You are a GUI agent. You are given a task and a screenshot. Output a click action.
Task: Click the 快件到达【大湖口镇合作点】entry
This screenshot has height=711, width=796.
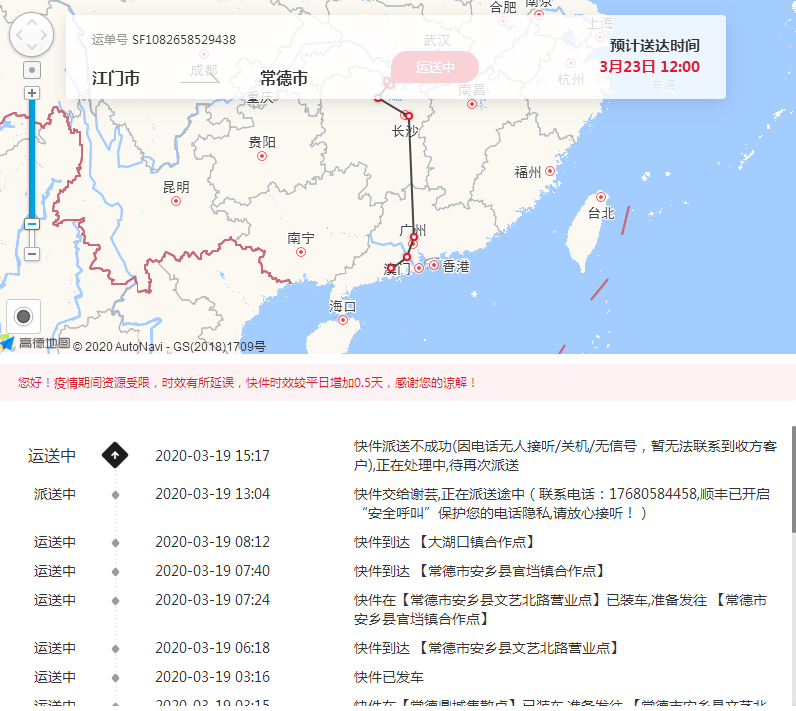445,542
